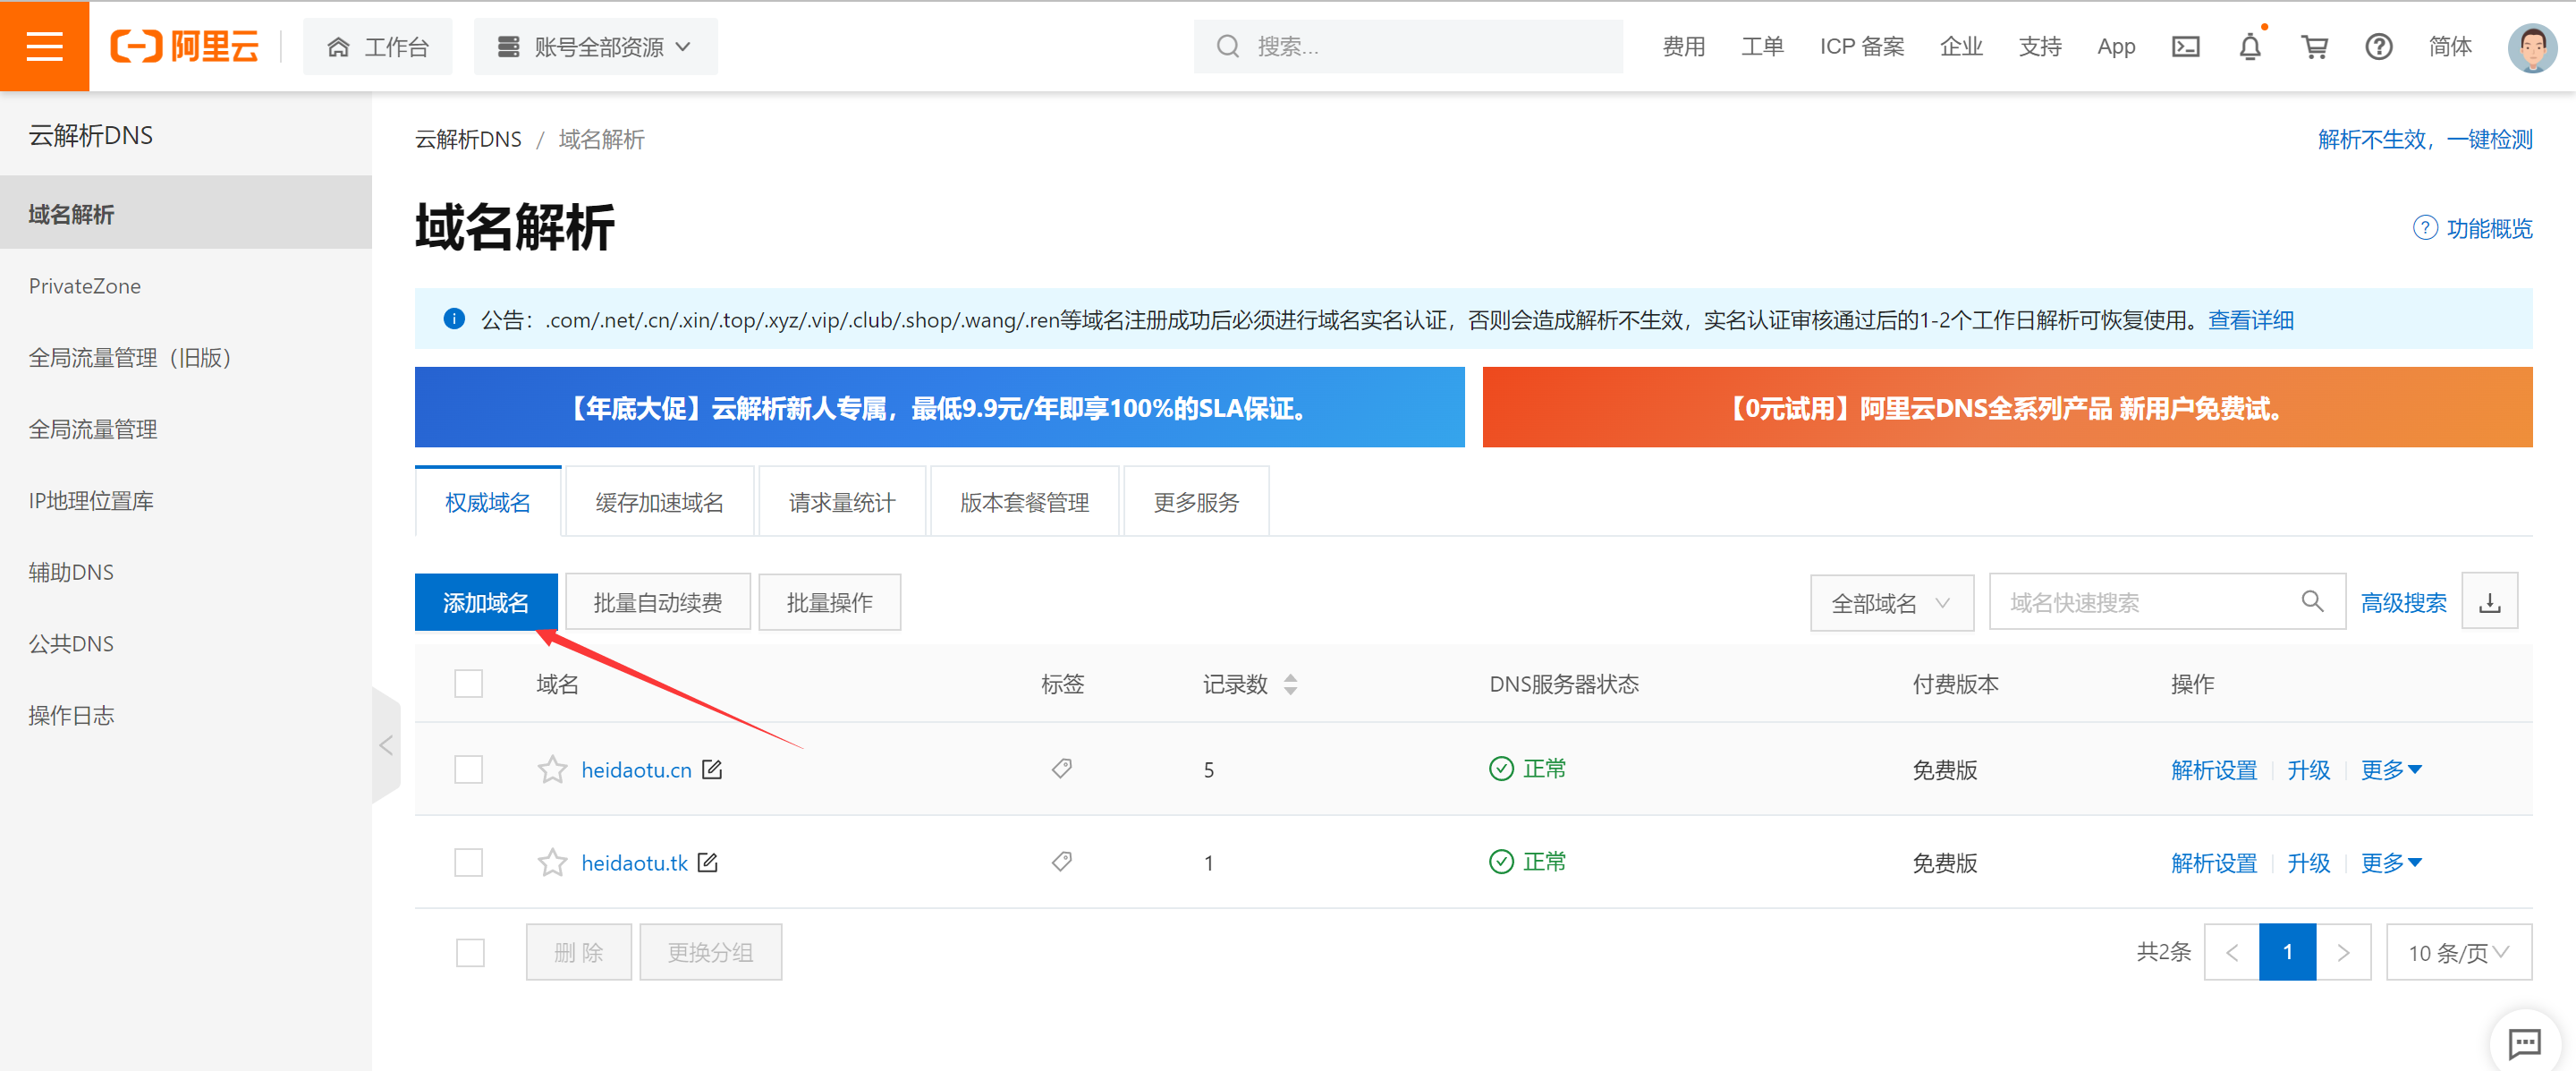Open the hamburger main menu
Viewport: 2576px width, 1071px height.
(44, 46)
